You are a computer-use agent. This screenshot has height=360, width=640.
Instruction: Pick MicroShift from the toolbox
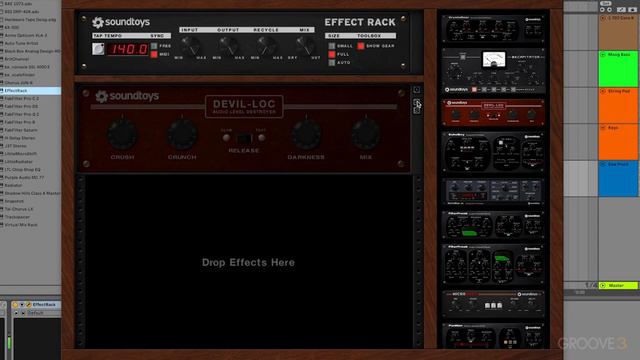click(x=493, y=304)
